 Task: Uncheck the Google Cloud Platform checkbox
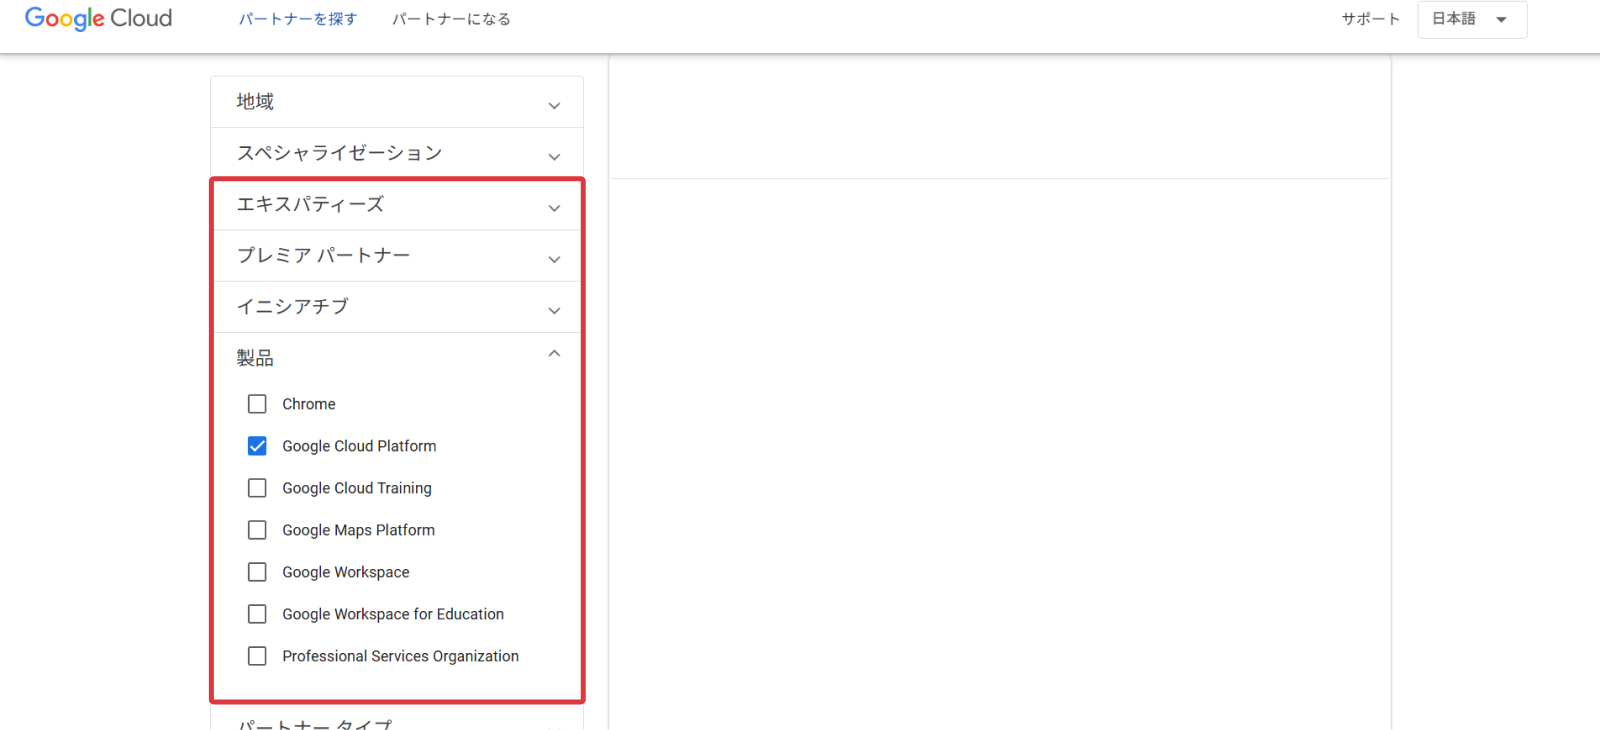pyautogui.click(x=257, y=446)
